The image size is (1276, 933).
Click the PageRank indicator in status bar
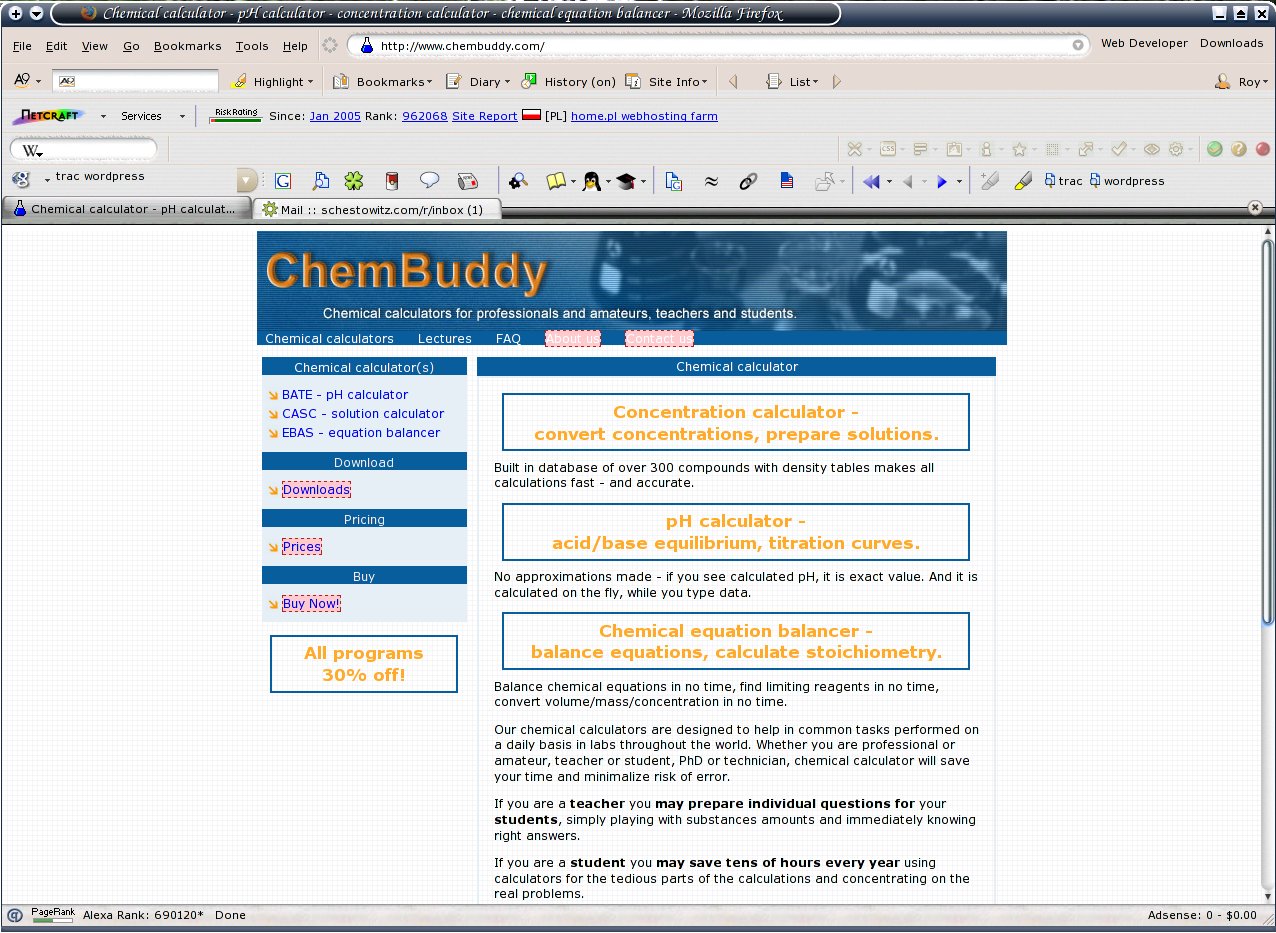point(52,914)
